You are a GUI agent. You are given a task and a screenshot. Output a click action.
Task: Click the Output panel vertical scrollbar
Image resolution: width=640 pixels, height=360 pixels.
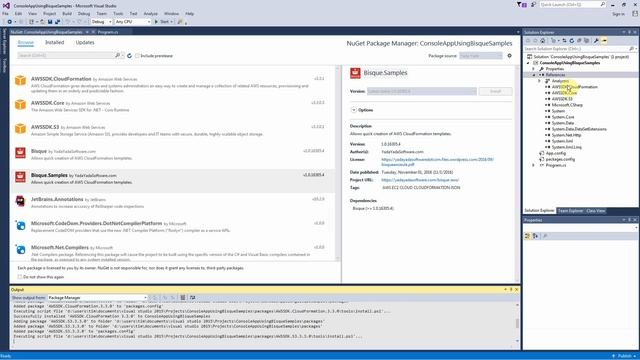point(517,322)
